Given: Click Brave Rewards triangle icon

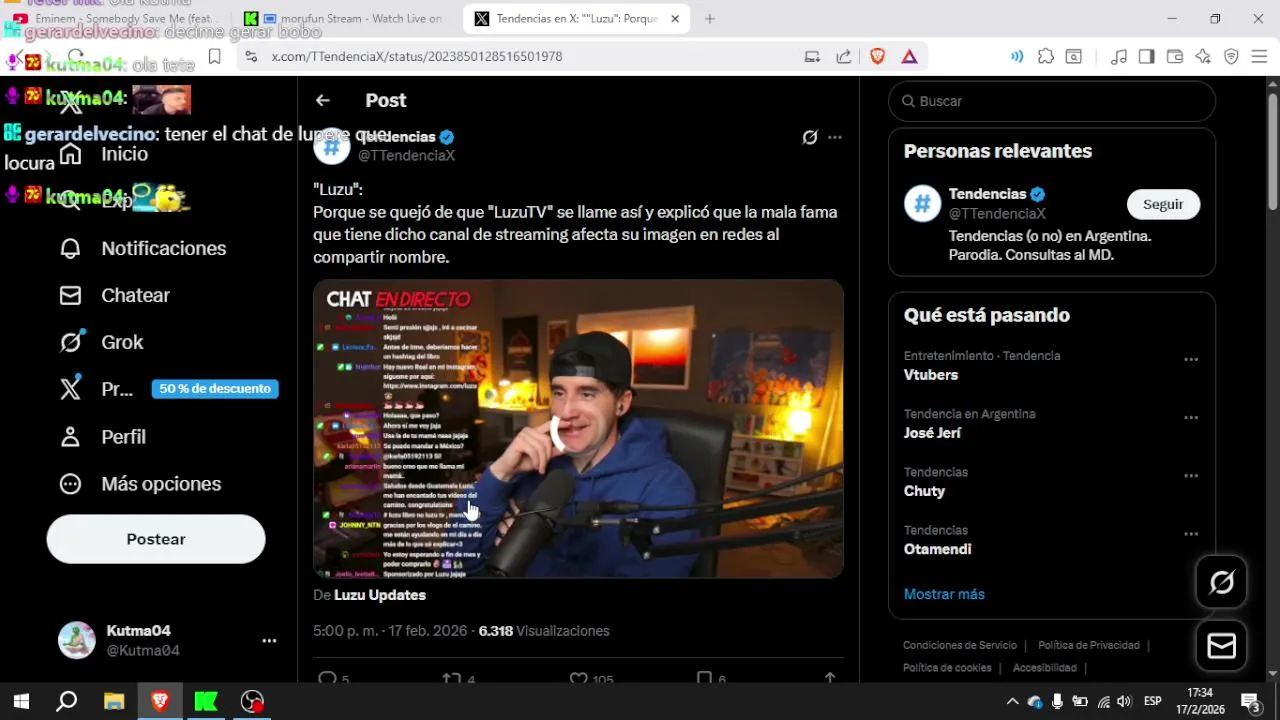Looking at the screenshot, I should pyautogui.click(x=909, y=57).
